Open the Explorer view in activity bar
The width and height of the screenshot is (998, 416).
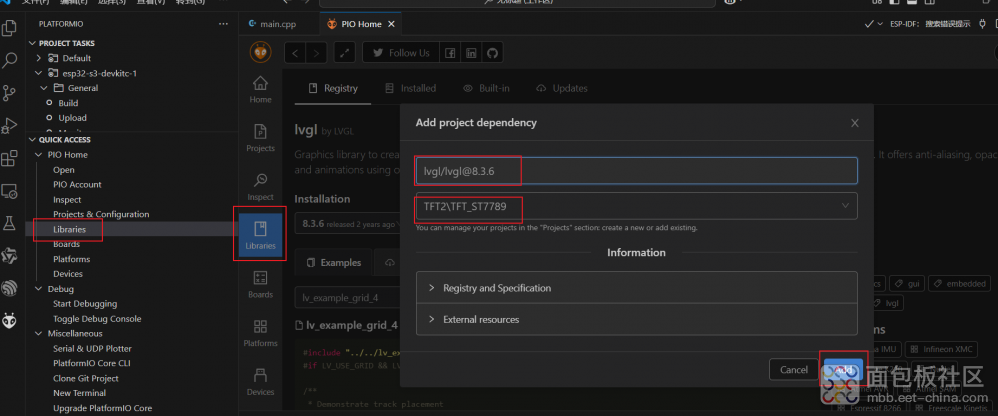[11, 28]
